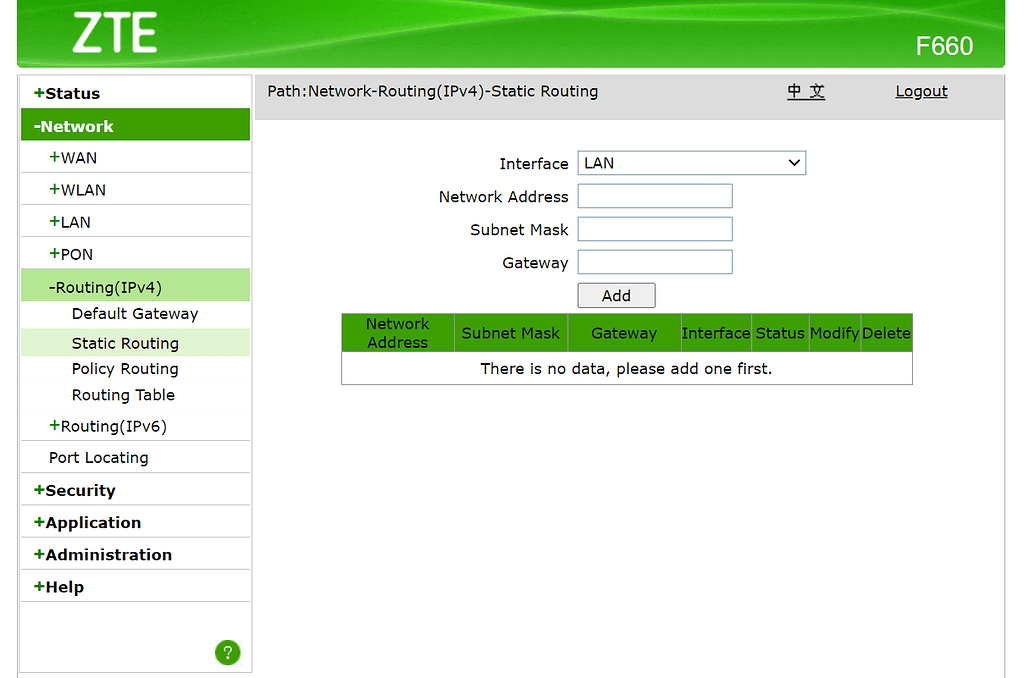Go to the Routing Table page

[123, 395]
